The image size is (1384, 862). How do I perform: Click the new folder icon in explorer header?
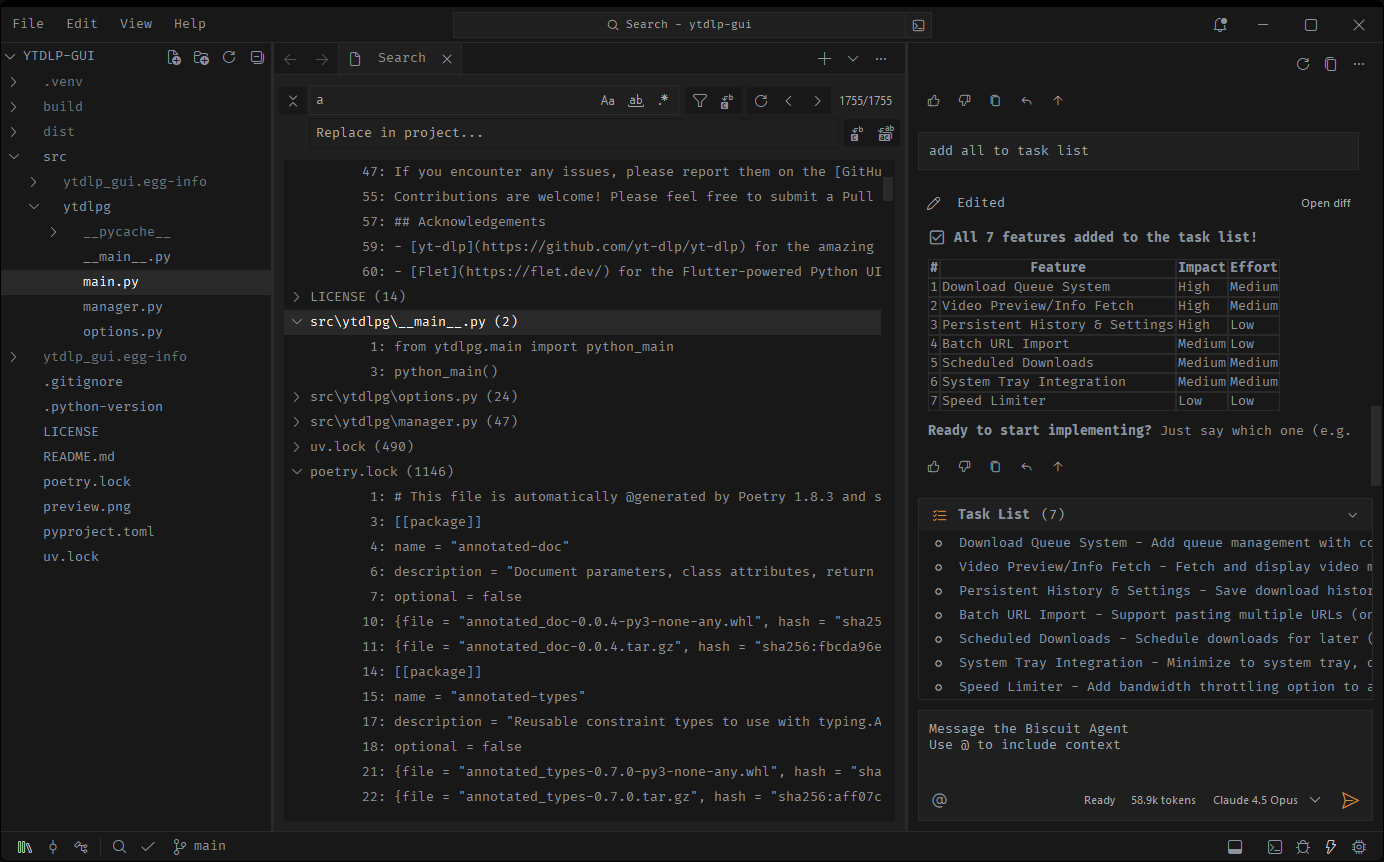point(201,58)
